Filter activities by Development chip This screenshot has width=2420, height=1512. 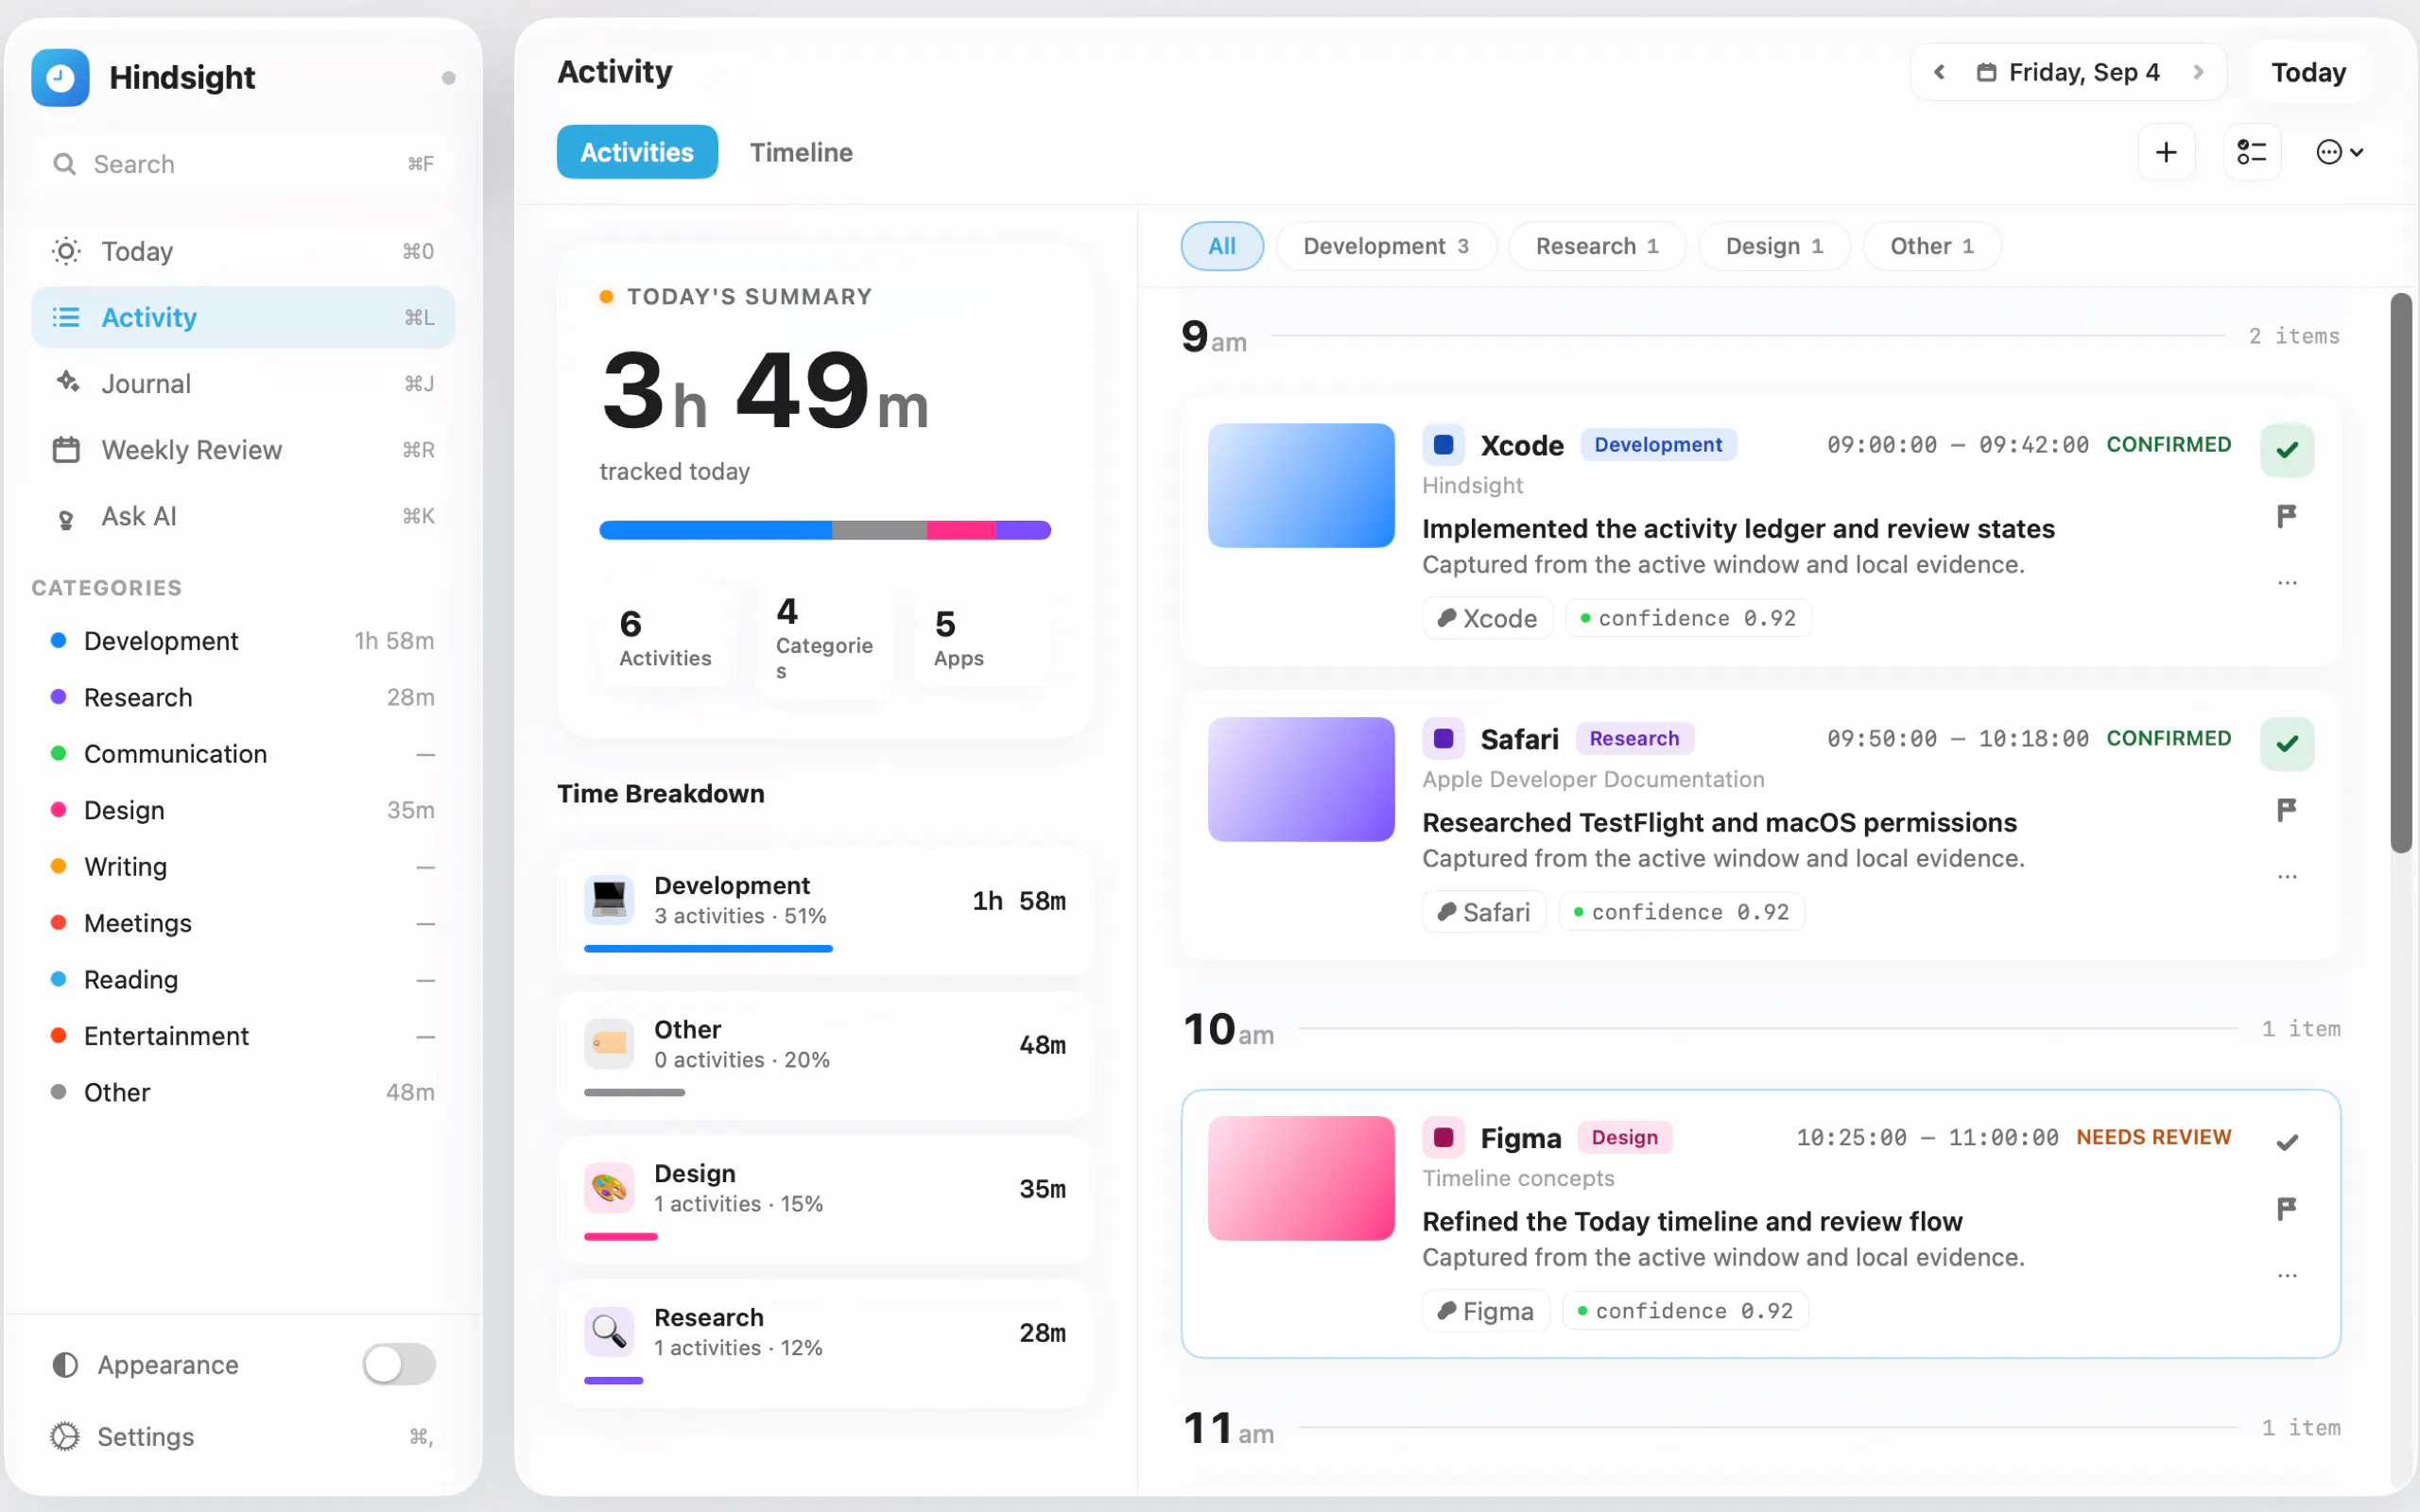pos(1386,246)
